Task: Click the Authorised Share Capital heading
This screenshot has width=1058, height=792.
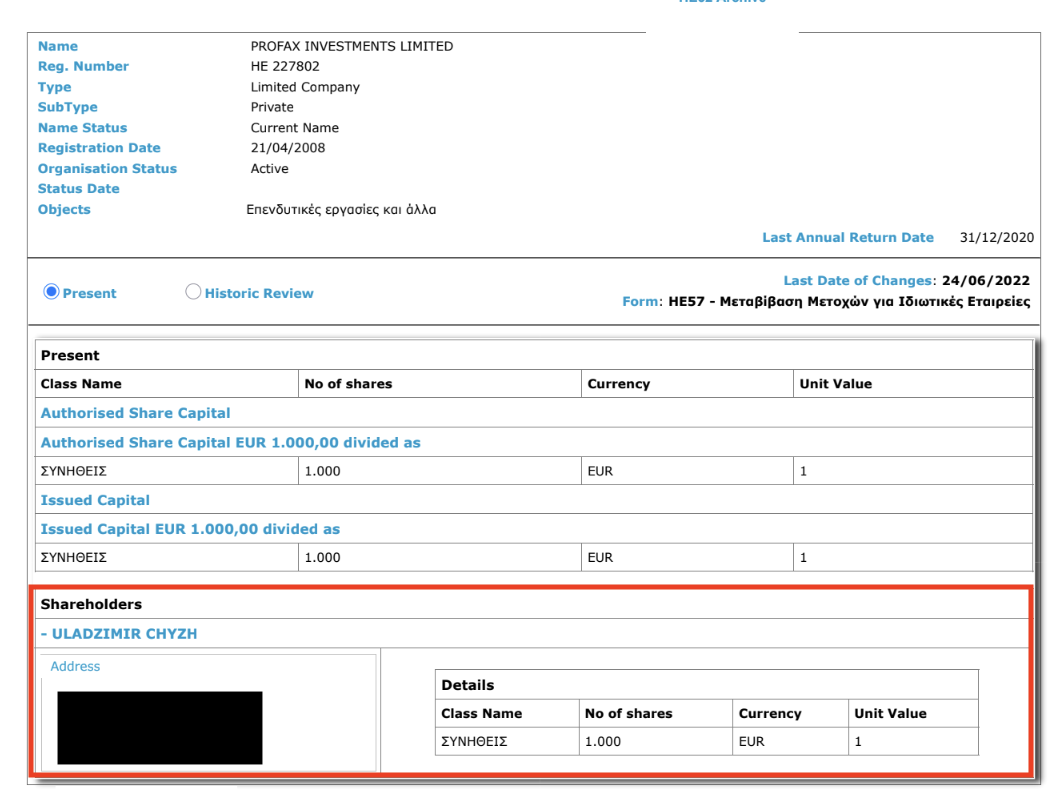Action: [135, 413]
